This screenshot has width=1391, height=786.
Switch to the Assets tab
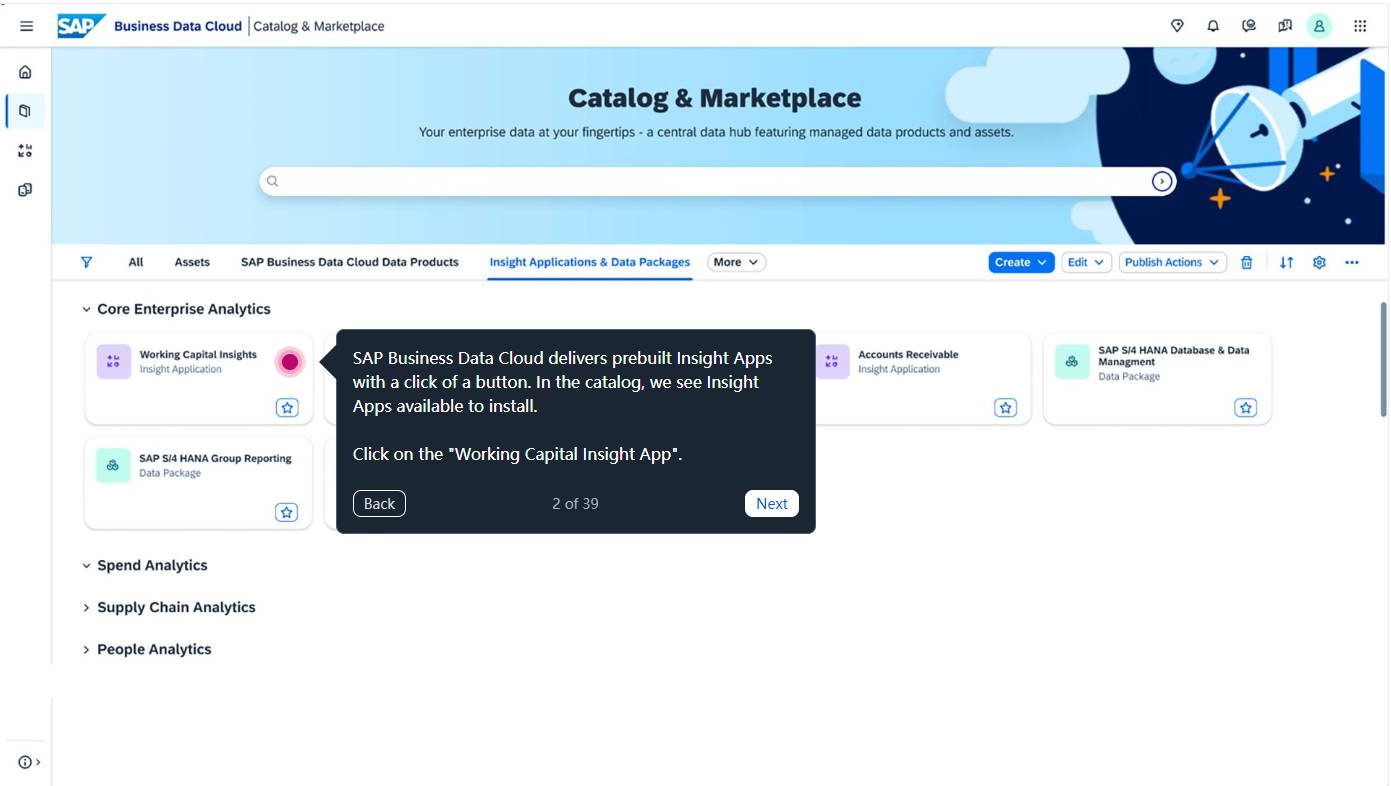[192, 262]
